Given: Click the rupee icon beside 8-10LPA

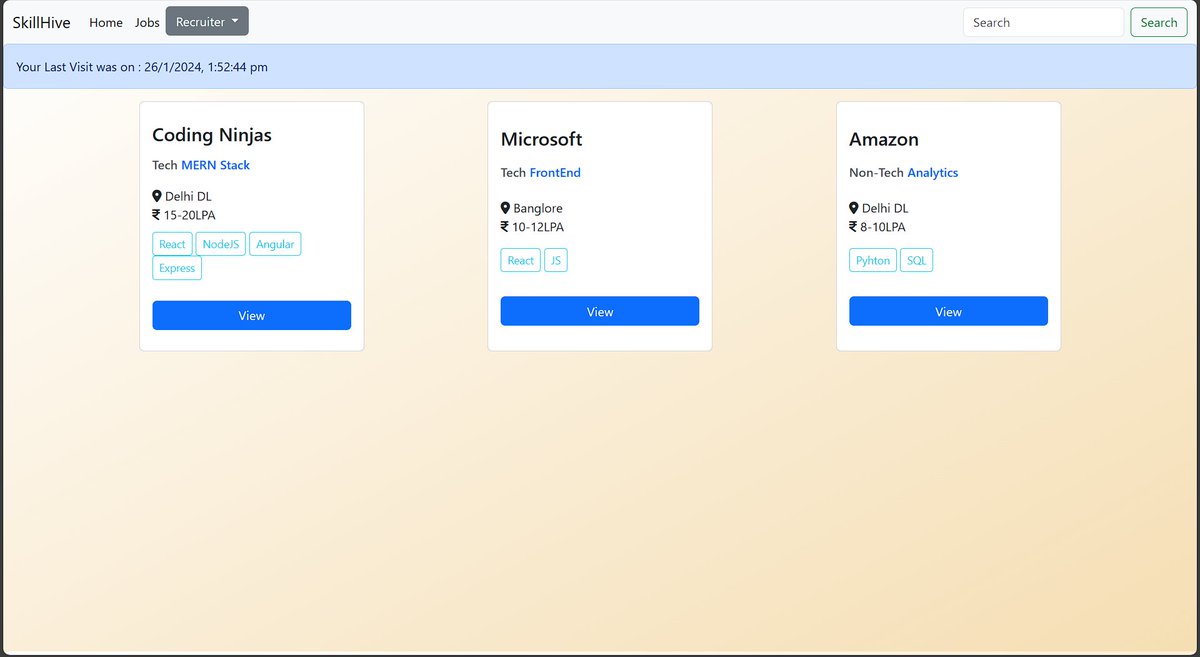Looking at the screenshot, I should tap(854, 226).
